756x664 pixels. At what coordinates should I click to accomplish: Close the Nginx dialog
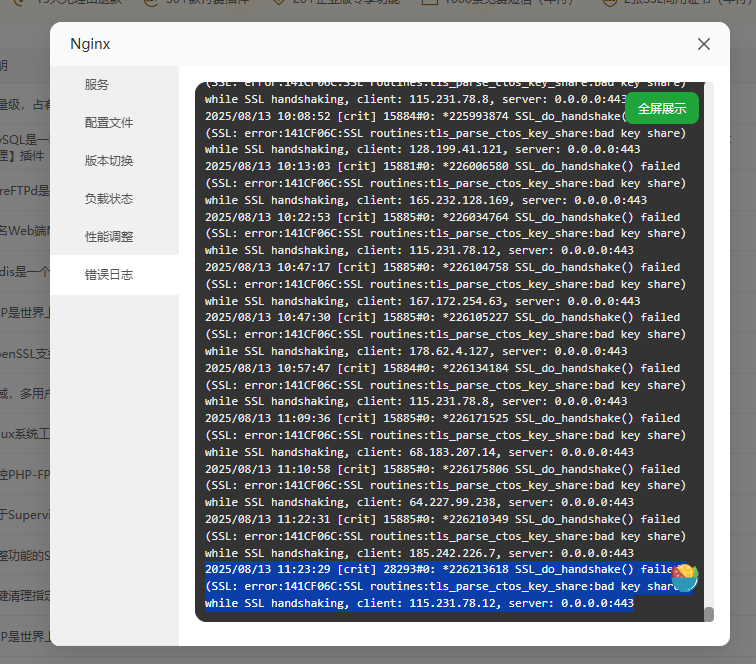tap(703, 44)
